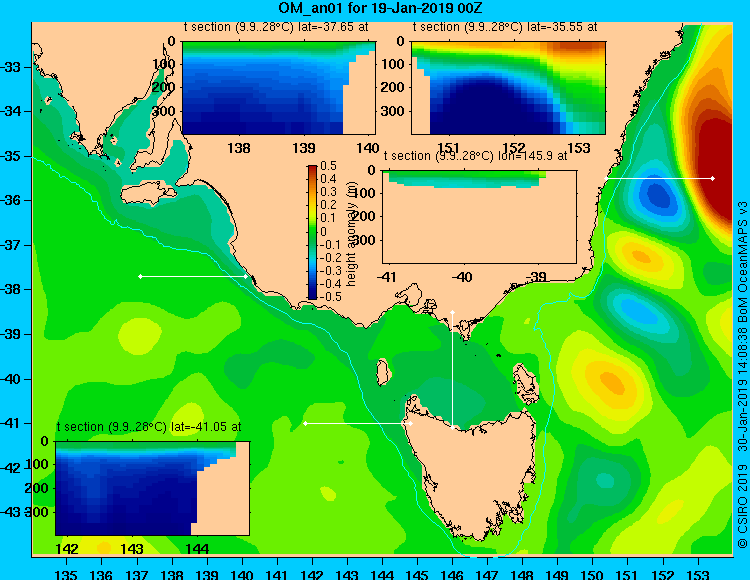Click the orange eddy east of Flinders Island
This screenshot has height=580, width=750.
tap(612, 382)
